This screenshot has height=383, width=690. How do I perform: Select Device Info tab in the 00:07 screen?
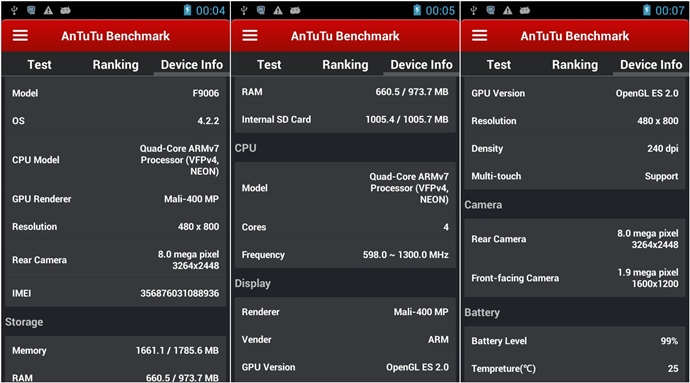coord(651,65)
